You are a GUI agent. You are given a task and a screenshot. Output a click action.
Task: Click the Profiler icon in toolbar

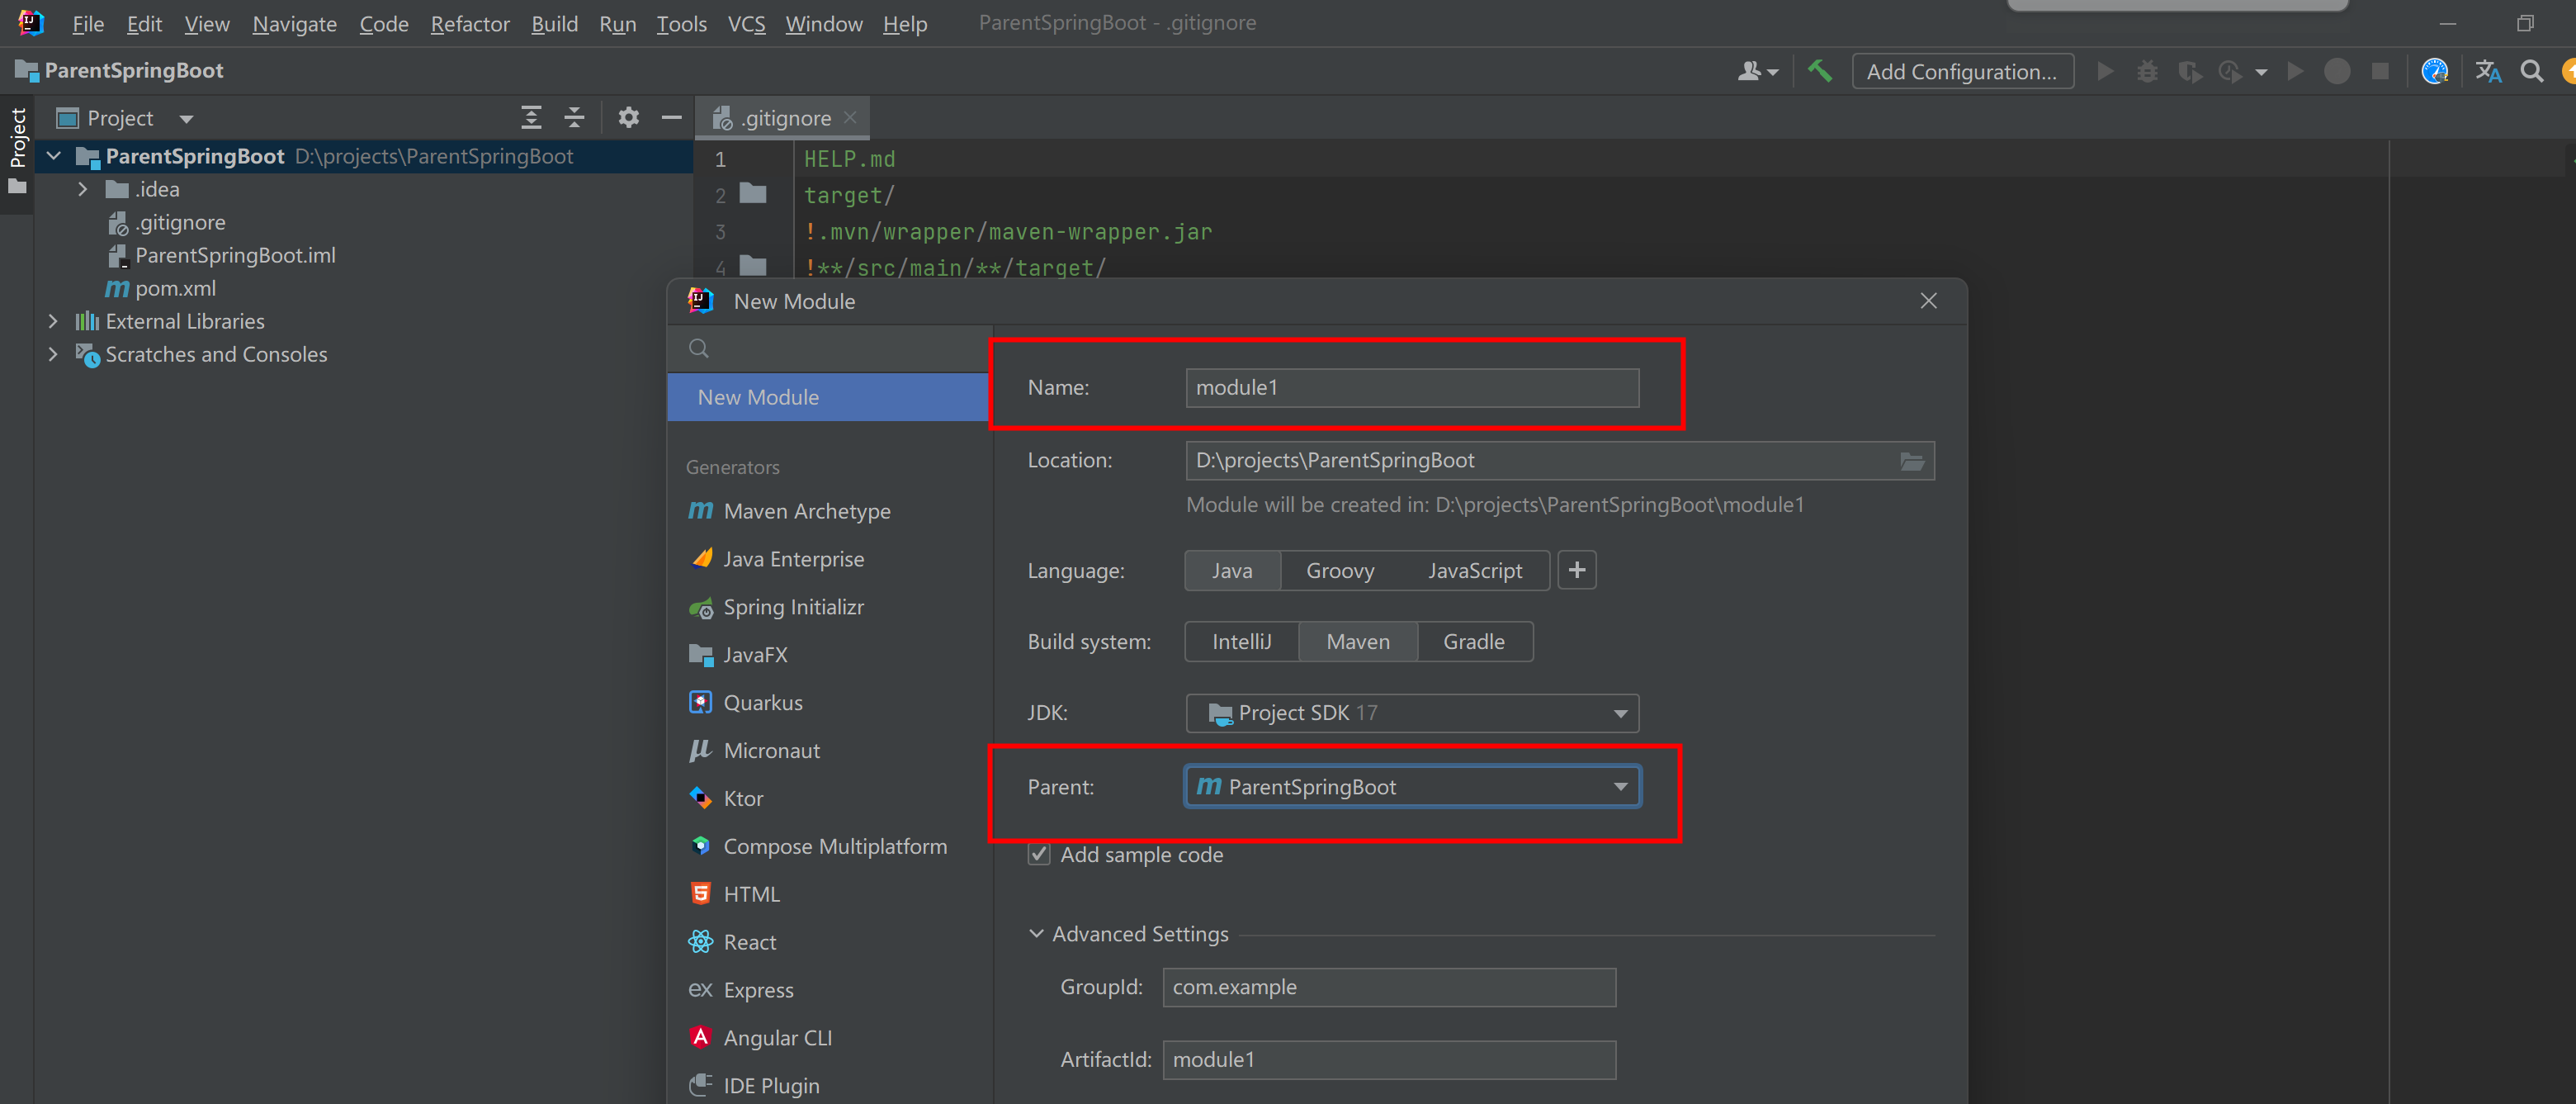[2231, 71]
